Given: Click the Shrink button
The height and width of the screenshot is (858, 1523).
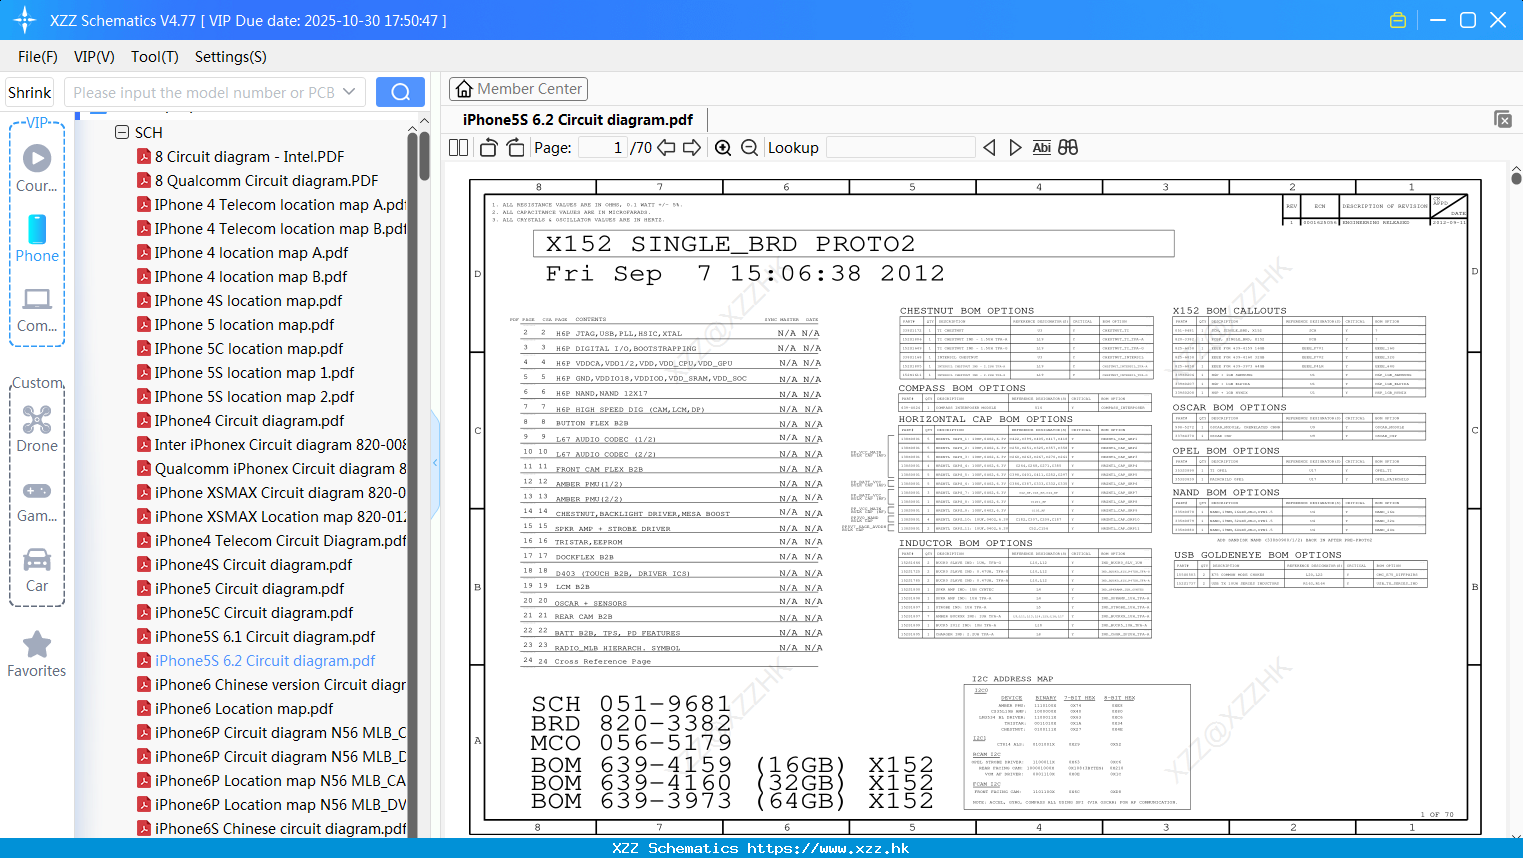Looking at the screenshot, I should [x=30, y=92].
